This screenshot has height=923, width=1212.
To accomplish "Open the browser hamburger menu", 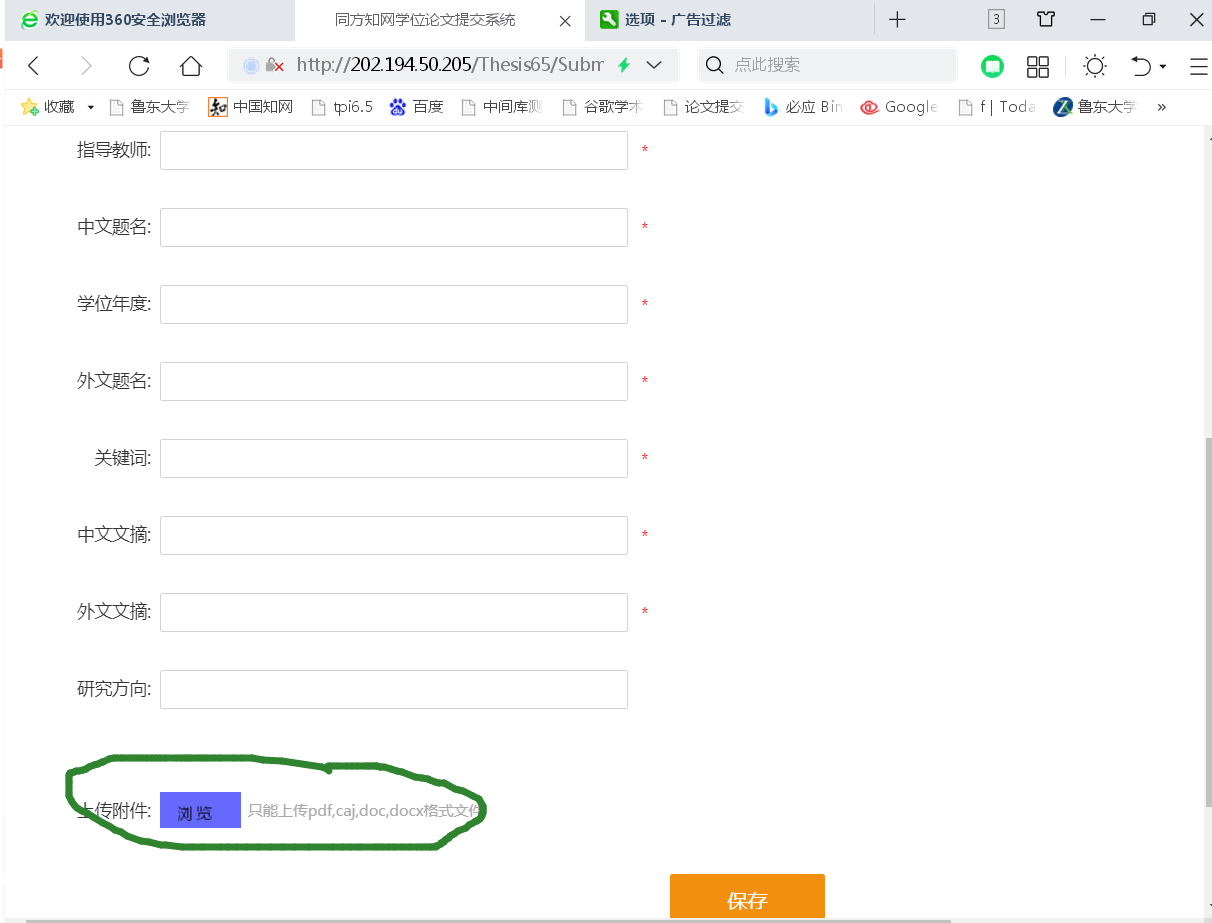I will (1199, 66).
